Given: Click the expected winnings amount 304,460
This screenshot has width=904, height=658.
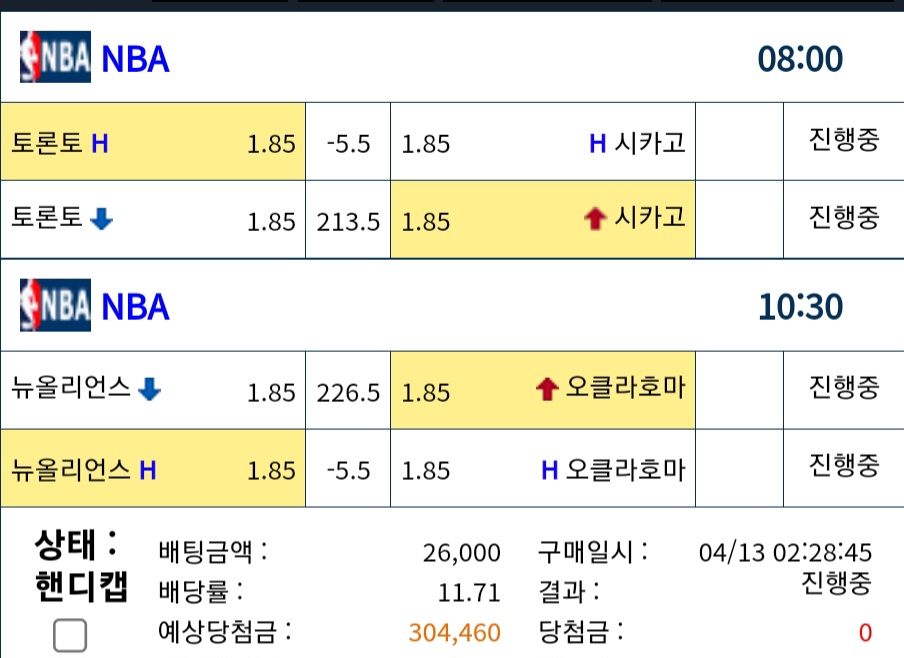Looking at the screenshot, I should tap(454, 633).
